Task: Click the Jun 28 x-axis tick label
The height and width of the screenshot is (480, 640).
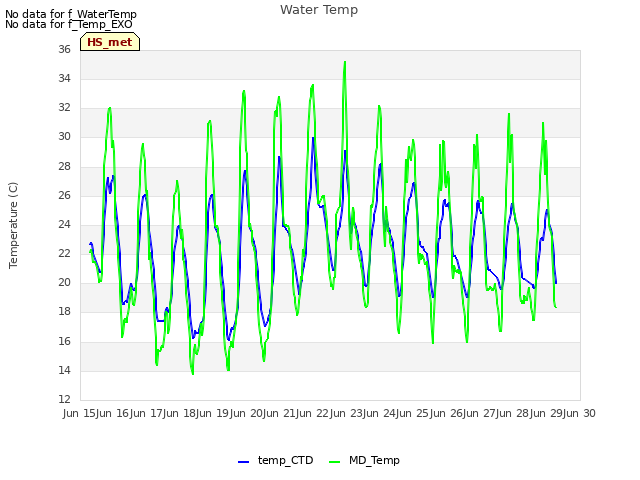Action: (x=514, y=413)
